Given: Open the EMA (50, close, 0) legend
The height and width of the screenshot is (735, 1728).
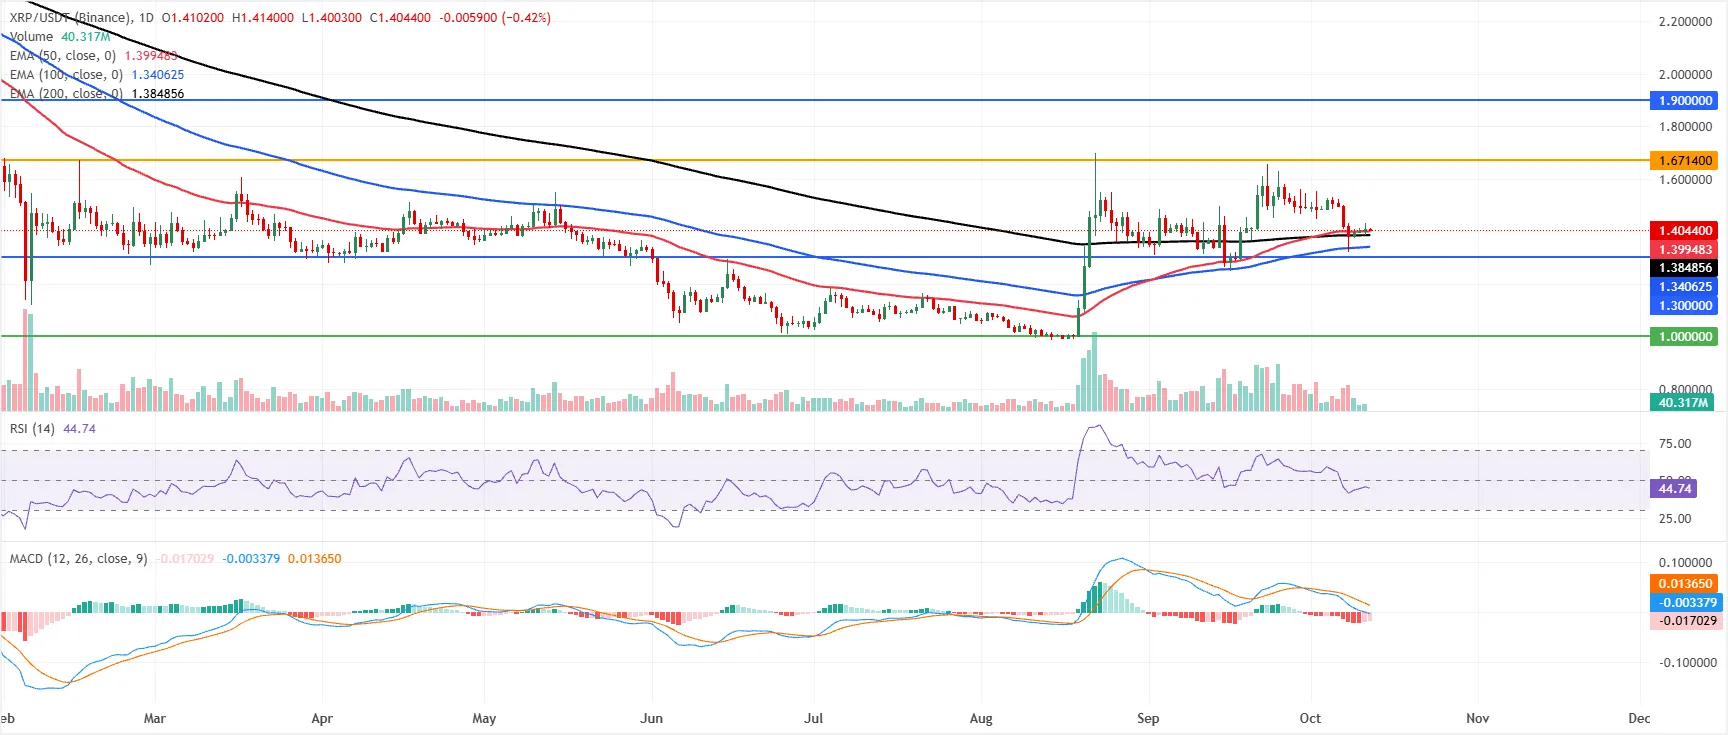Looking at the screenshot, I should (x=62, y=56).
